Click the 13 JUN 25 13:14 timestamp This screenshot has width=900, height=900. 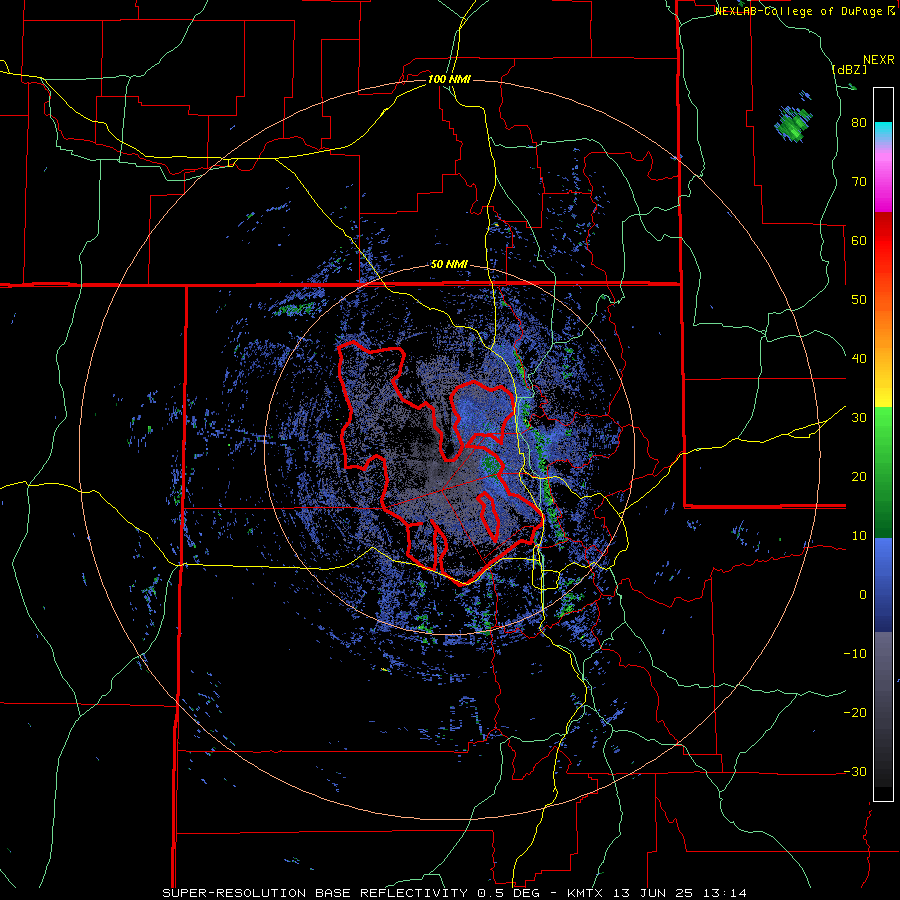680,893
